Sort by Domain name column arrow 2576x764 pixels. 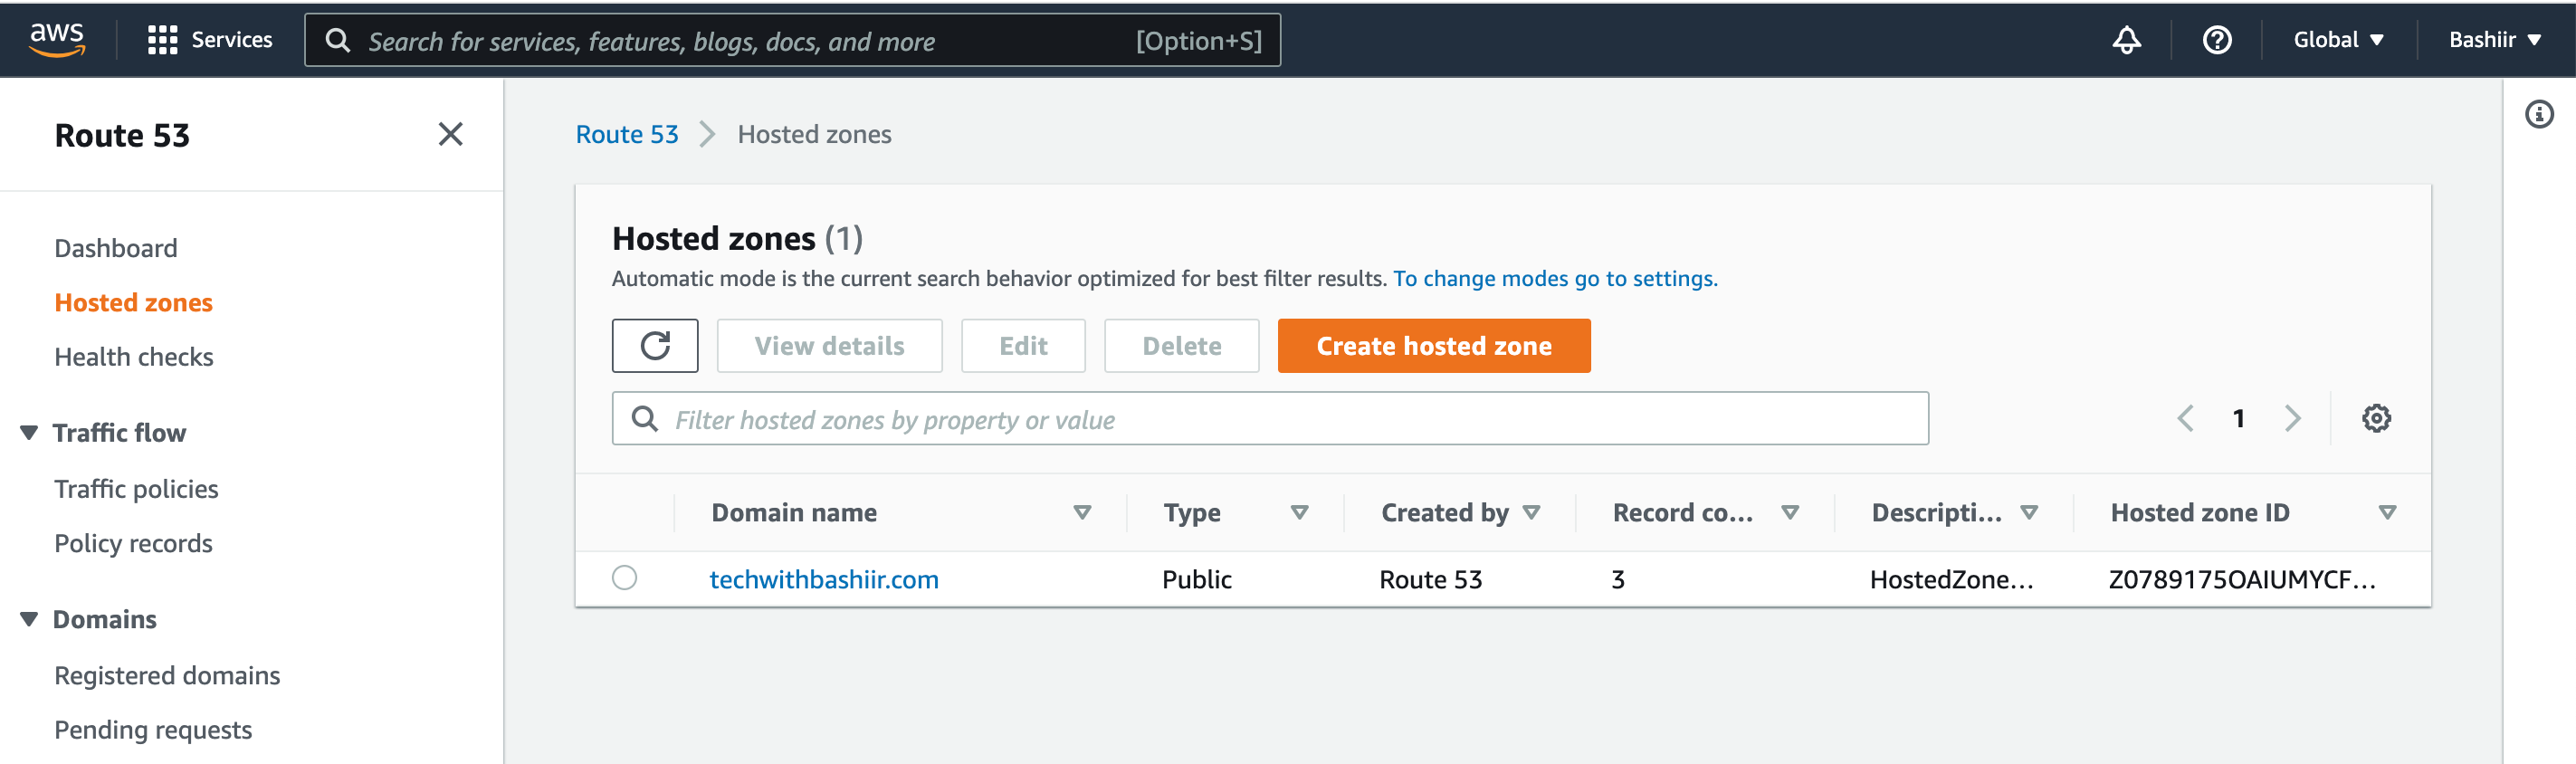point(1082,512)
